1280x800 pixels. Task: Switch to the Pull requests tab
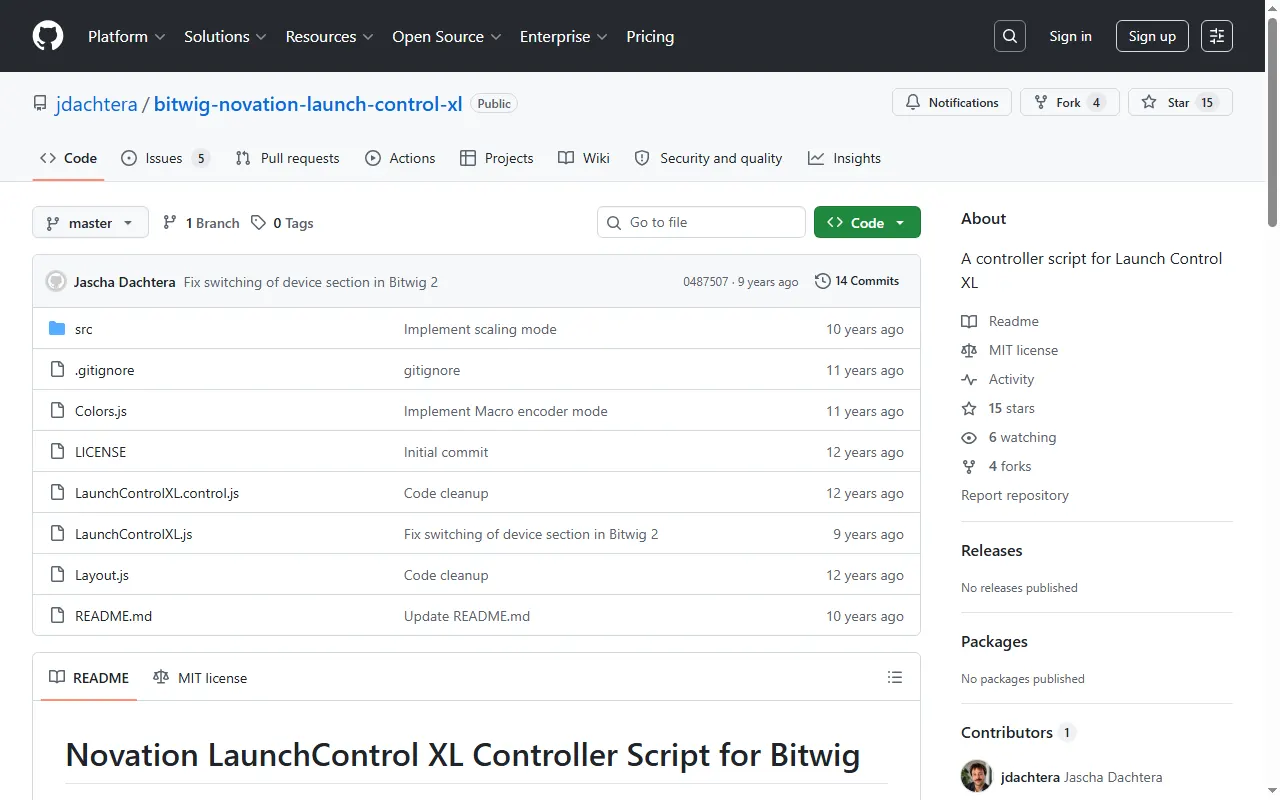[287, 158]
